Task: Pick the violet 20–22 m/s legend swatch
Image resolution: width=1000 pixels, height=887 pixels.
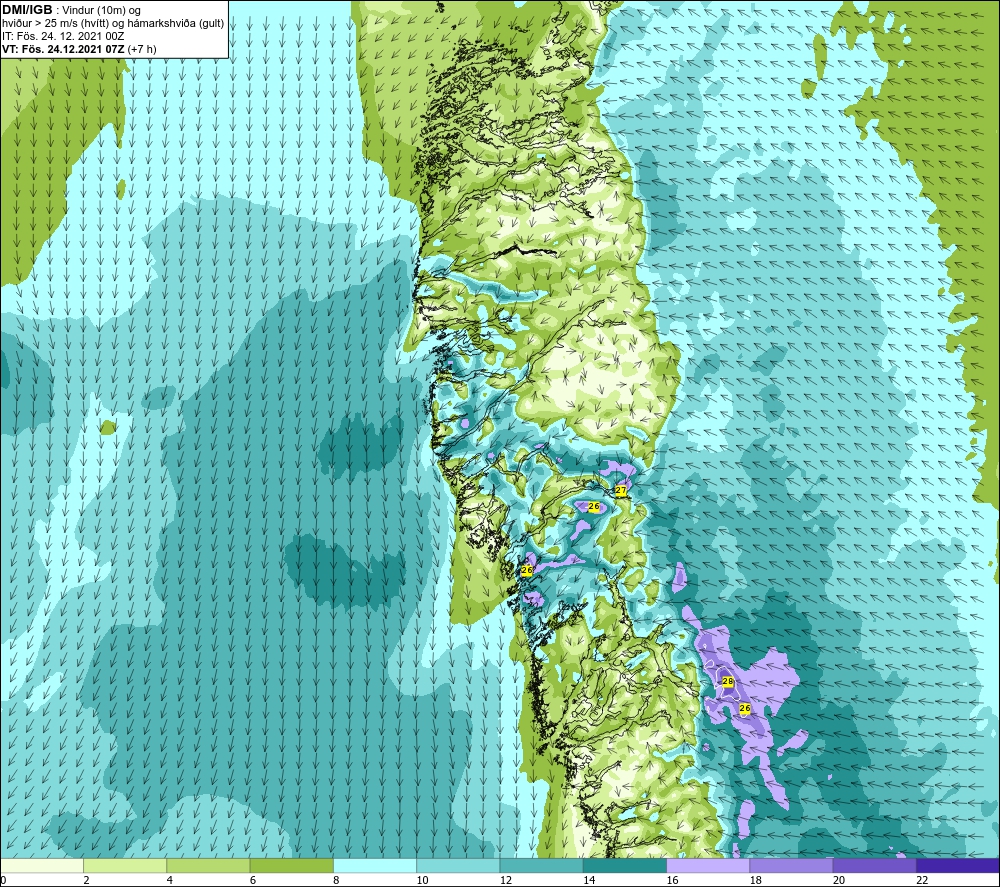Action: click(874, 865)
